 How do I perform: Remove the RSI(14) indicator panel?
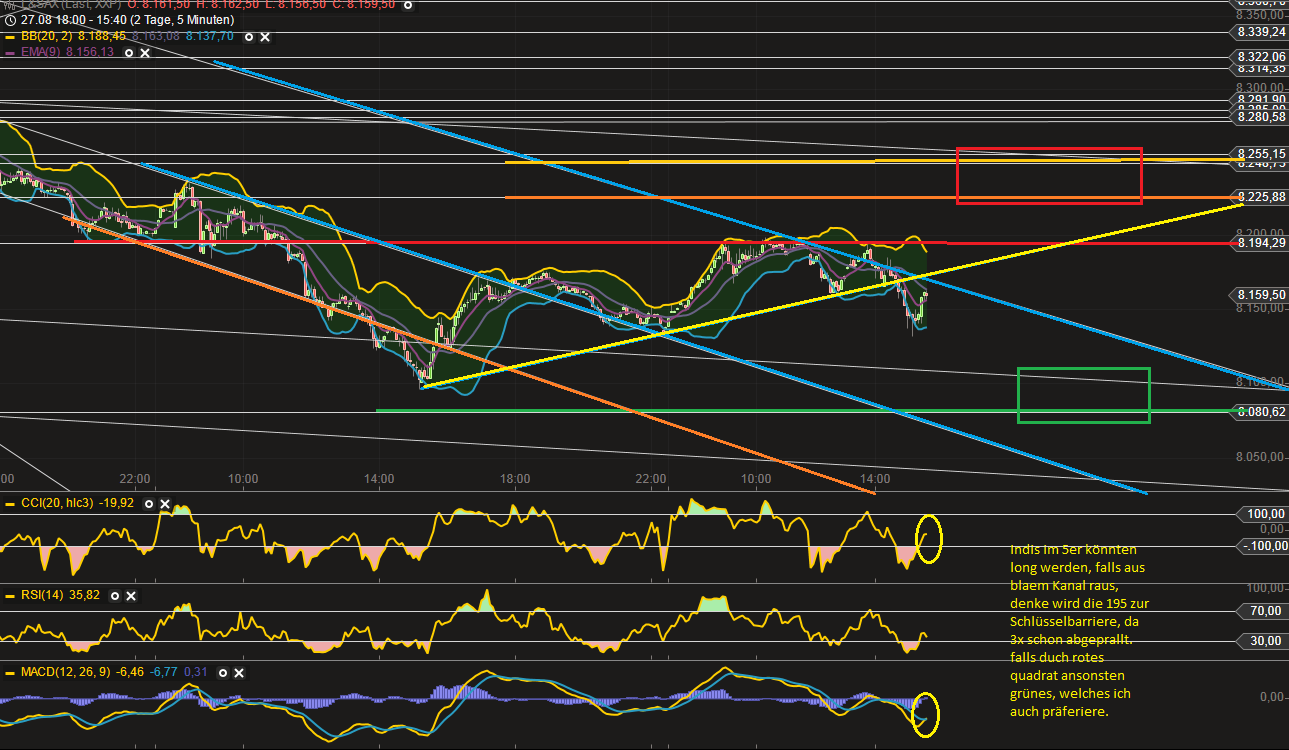pyautogui.click(x=131, y=595)
